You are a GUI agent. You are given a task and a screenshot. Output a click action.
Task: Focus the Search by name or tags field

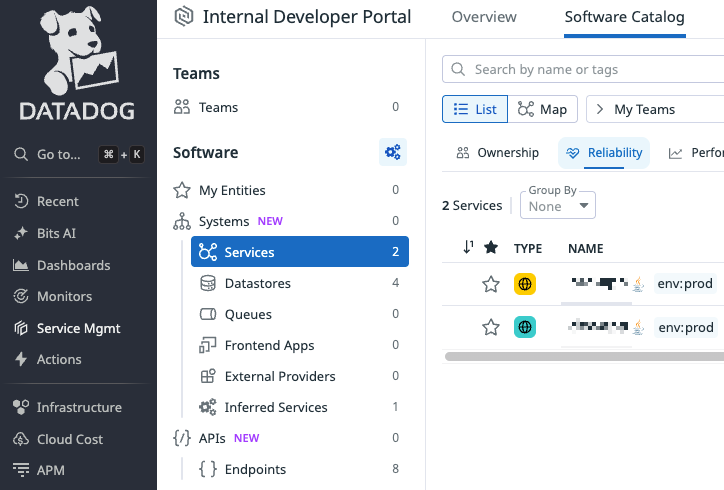tap(583, 69)
